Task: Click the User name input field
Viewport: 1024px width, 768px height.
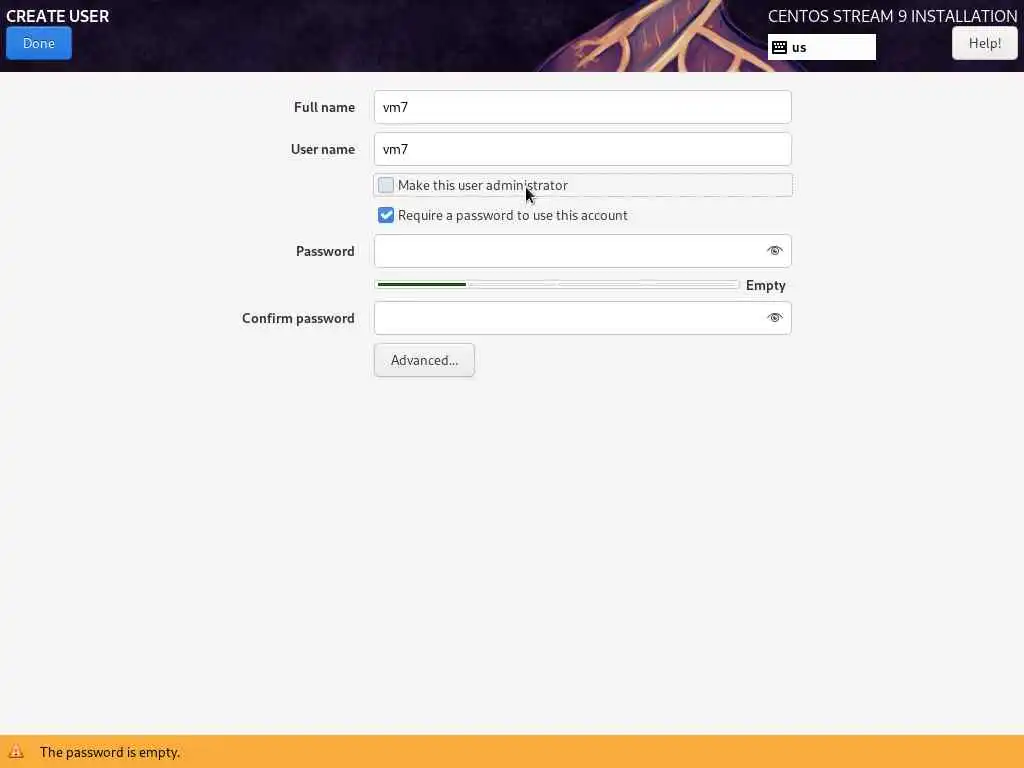Action: click(x=583, y=149)
